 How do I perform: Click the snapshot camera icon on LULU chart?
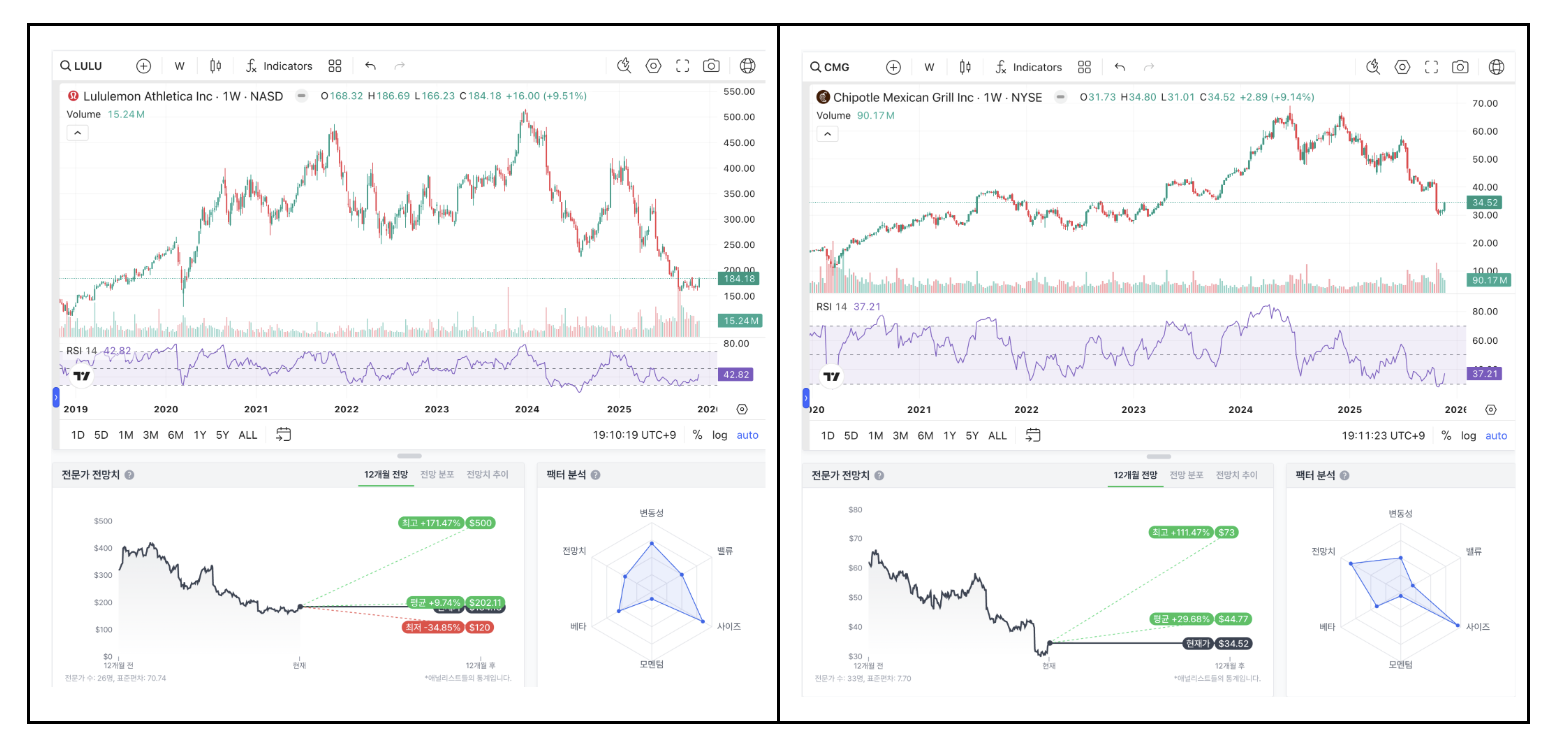tap(711, 66)
